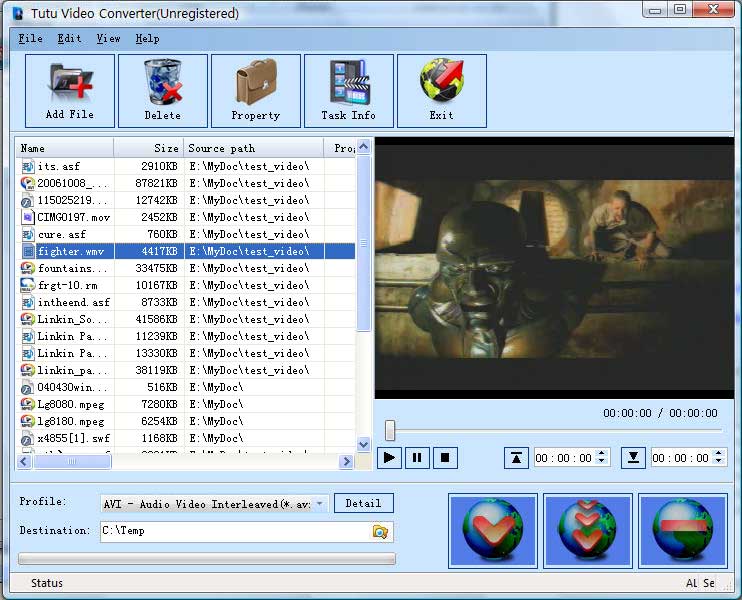742x600 pixels.
Task: Adjust the end time stepper arrows
Action: [718, 457]
